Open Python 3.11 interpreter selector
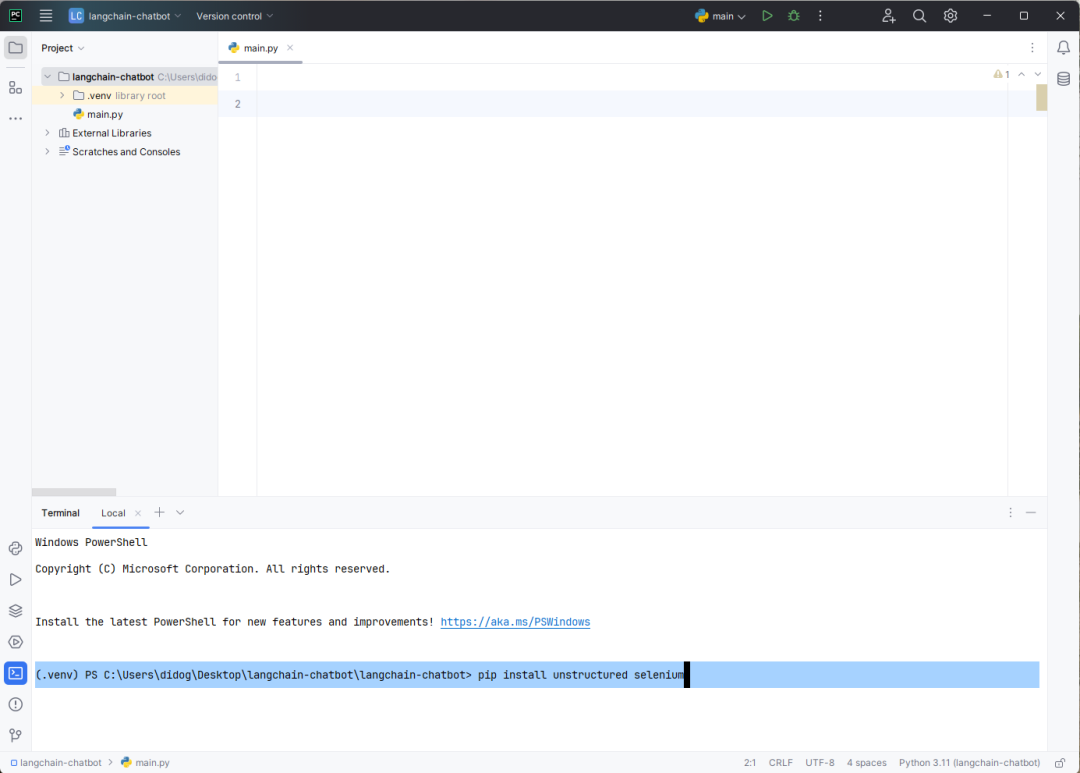1080x773 pixels. 969,763
